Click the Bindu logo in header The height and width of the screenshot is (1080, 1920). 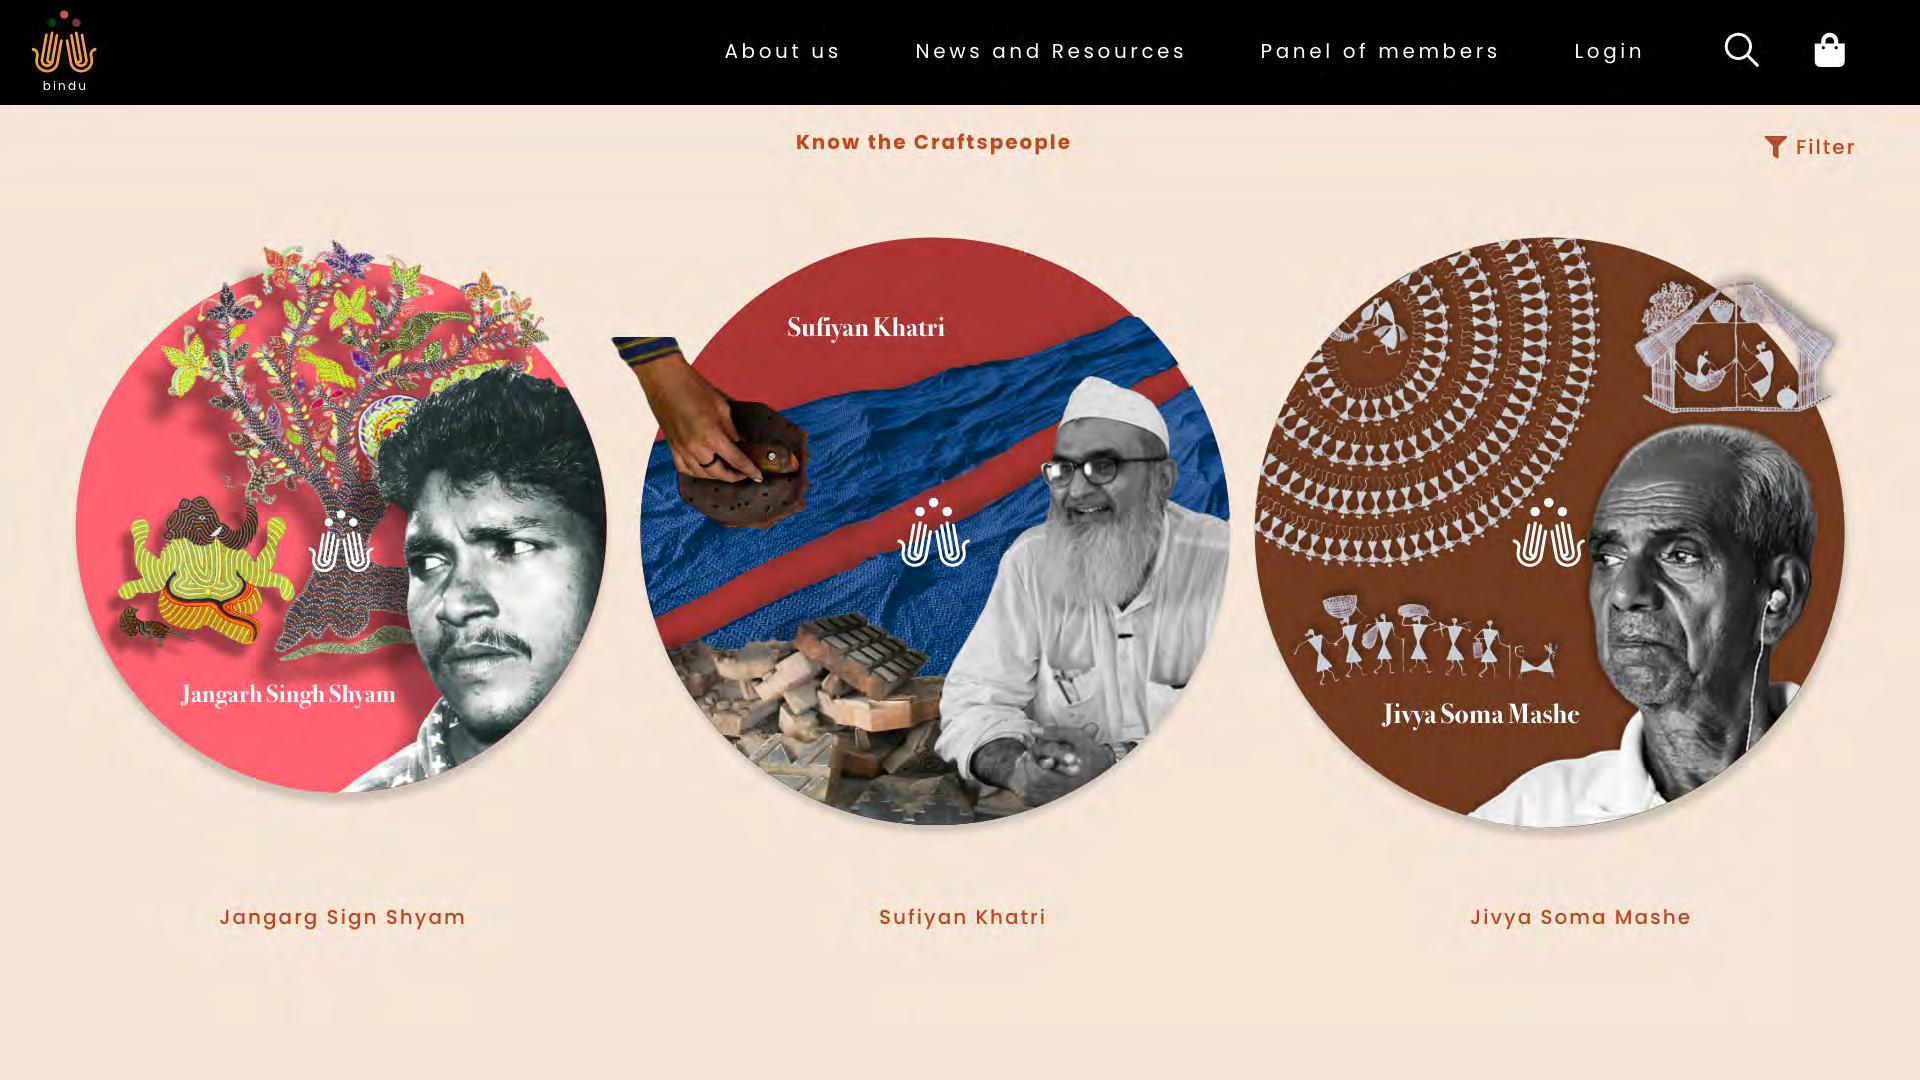[x=64, y=51]
